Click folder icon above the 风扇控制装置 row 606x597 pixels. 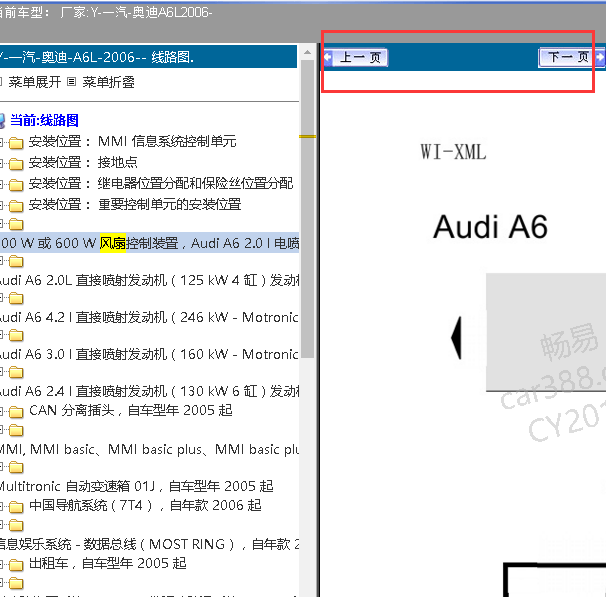coord(16,224)
